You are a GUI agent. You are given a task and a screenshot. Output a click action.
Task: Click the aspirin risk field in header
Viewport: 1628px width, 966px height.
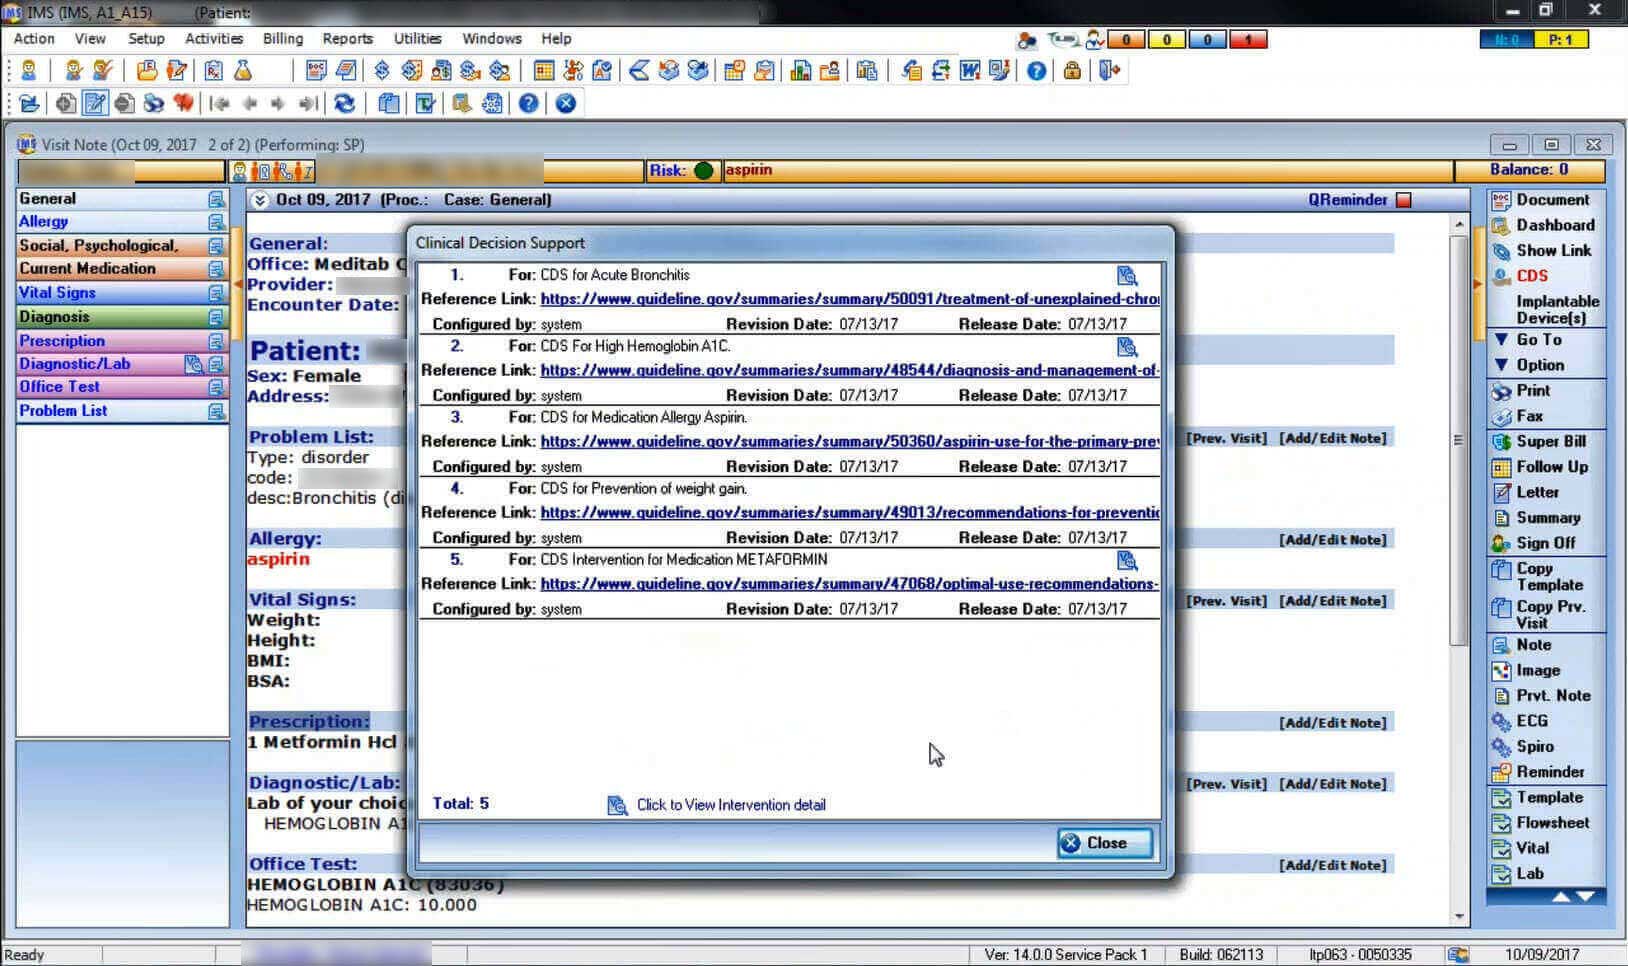[x=1087, y=171]
